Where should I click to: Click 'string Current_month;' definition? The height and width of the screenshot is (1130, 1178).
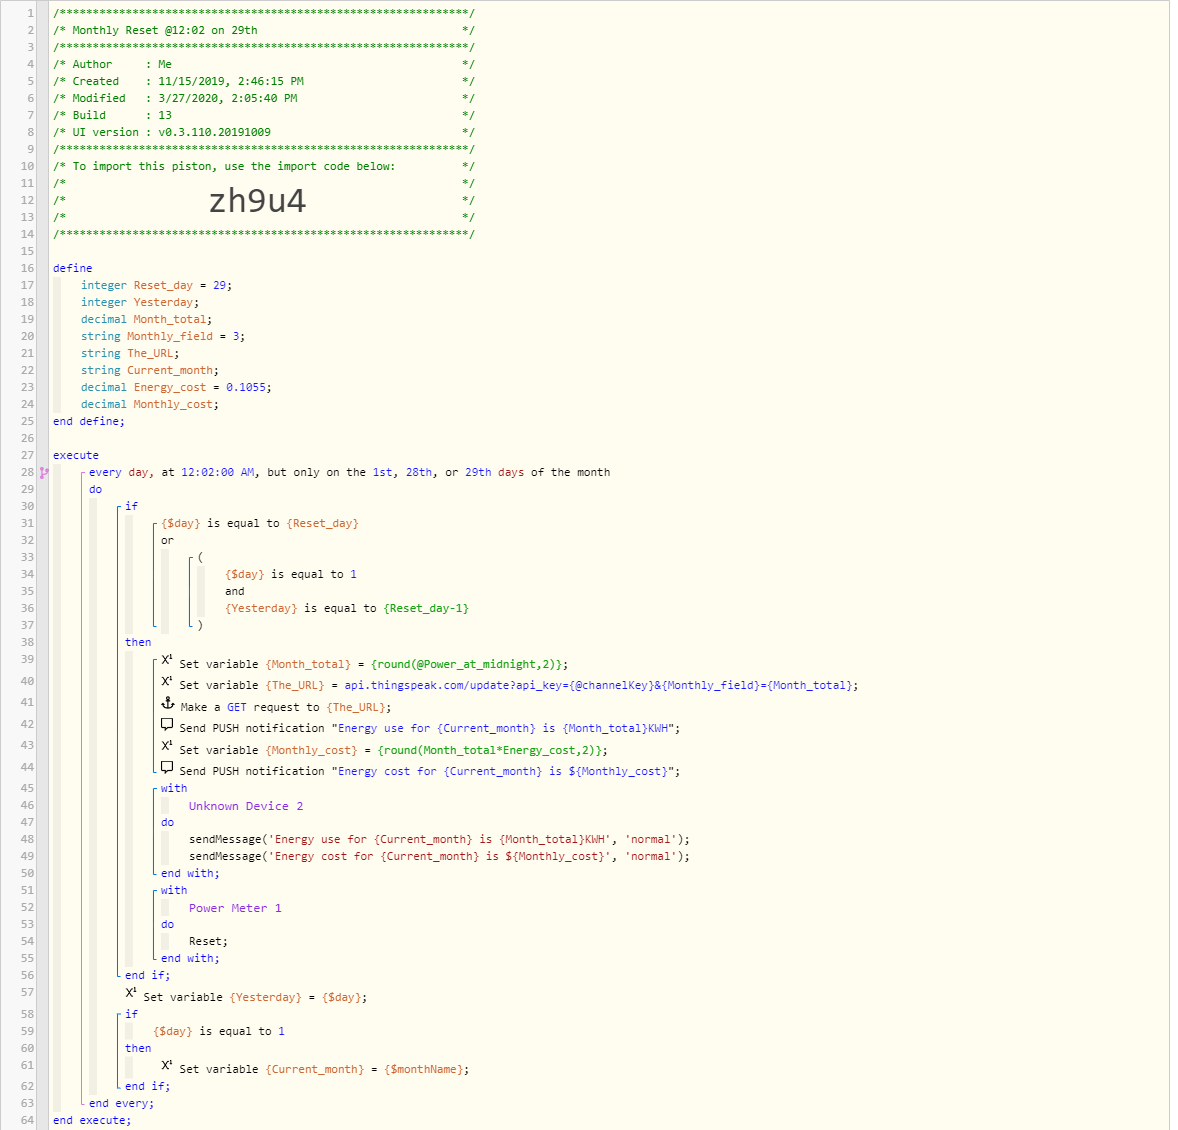150,370
